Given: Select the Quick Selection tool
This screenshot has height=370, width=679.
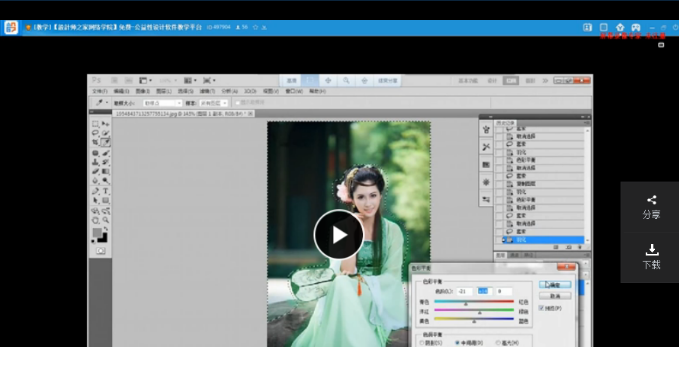Looking at the screenshot, I should point(105,133).
